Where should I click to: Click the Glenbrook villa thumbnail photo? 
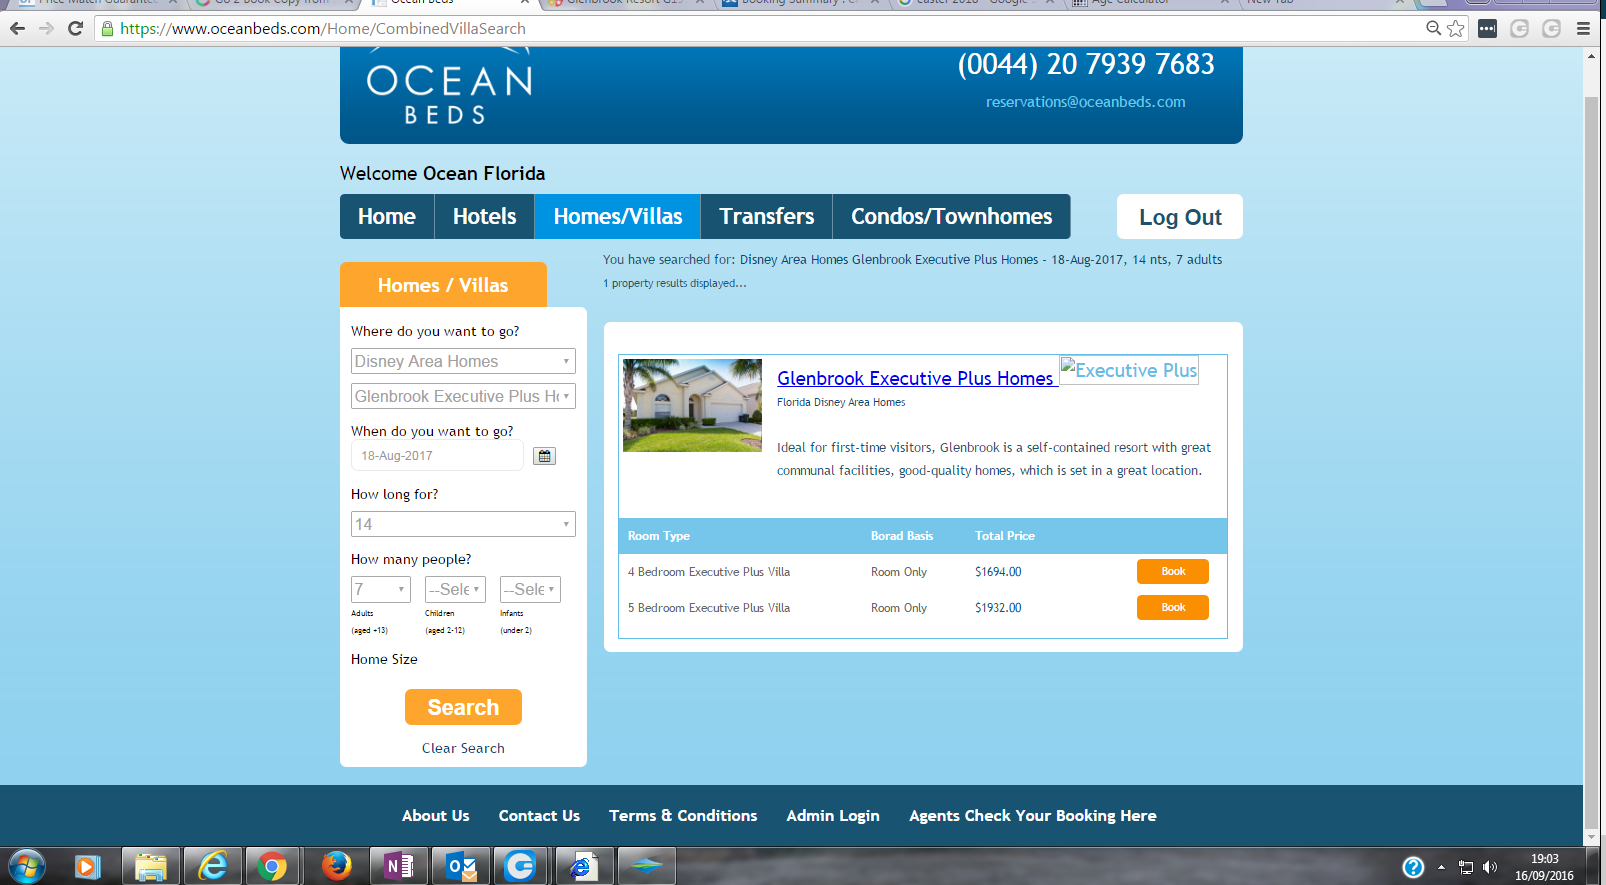click(692, 405)
